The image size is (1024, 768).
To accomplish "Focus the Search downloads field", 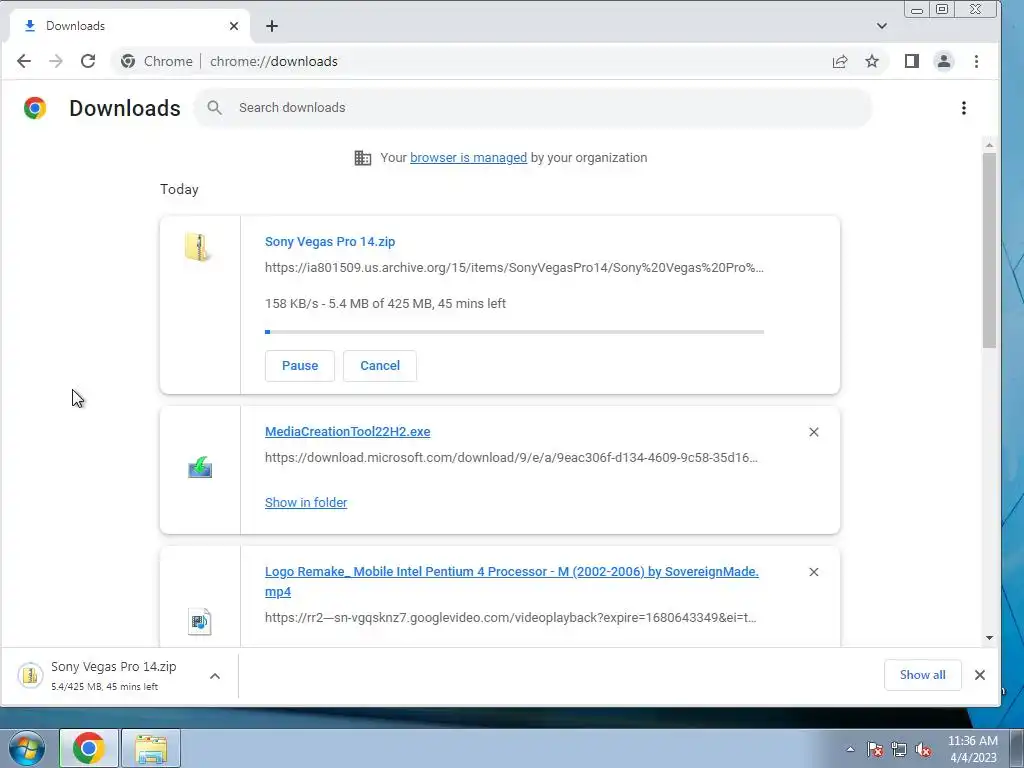I will (533, 108).
